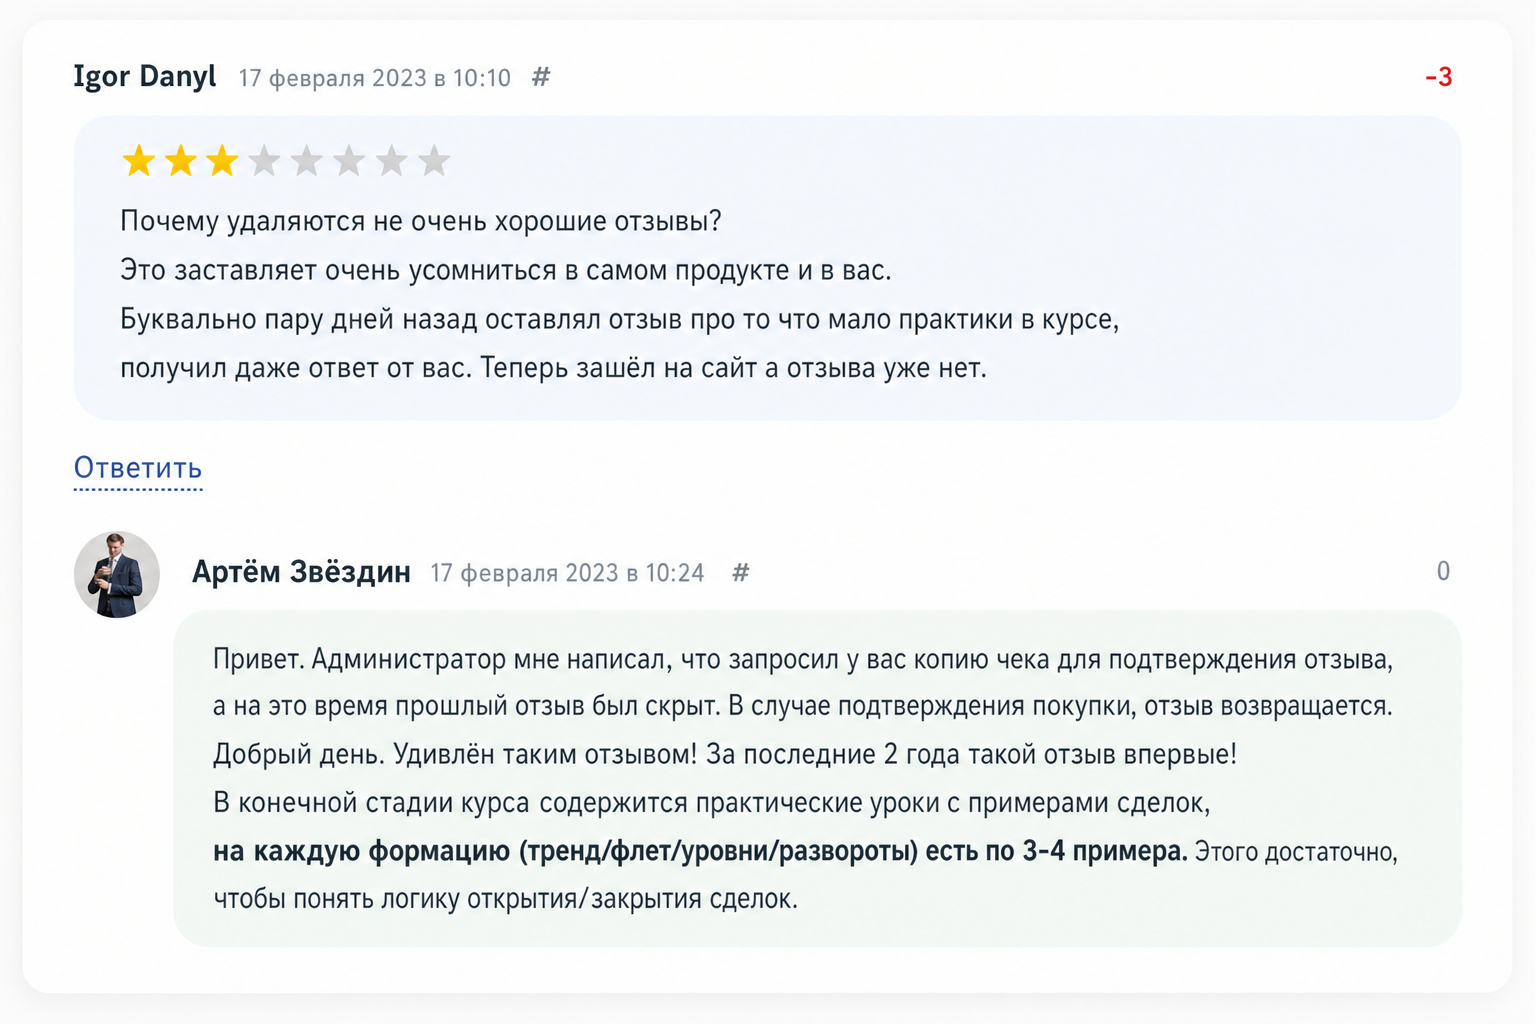Click the fourth gray rating star

click(264, 161)
